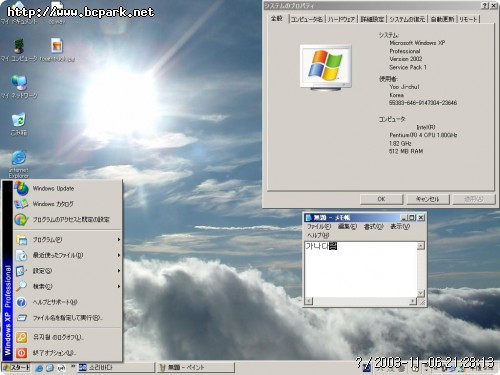Select 終了オプション shutdown entry
The width and height of the screenshot is (500, 375).
click(68, 353)
